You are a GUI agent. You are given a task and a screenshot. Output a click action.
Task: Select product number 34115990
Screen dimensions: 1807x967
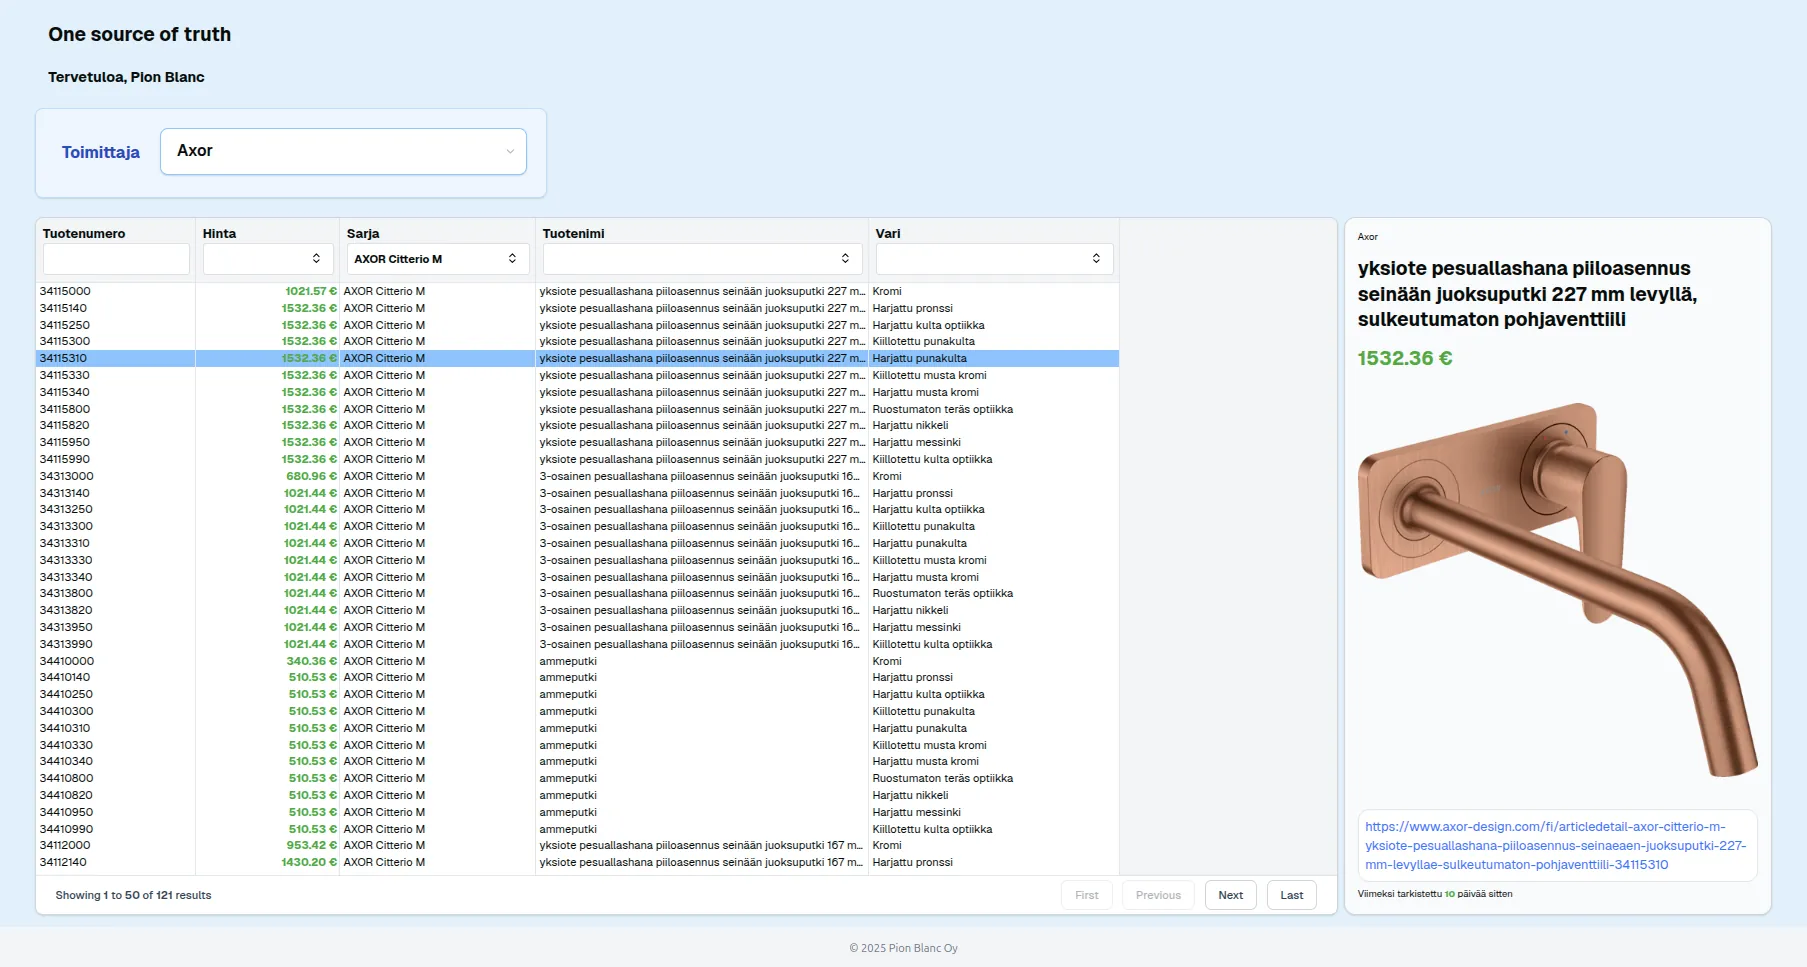pos(65,460)
